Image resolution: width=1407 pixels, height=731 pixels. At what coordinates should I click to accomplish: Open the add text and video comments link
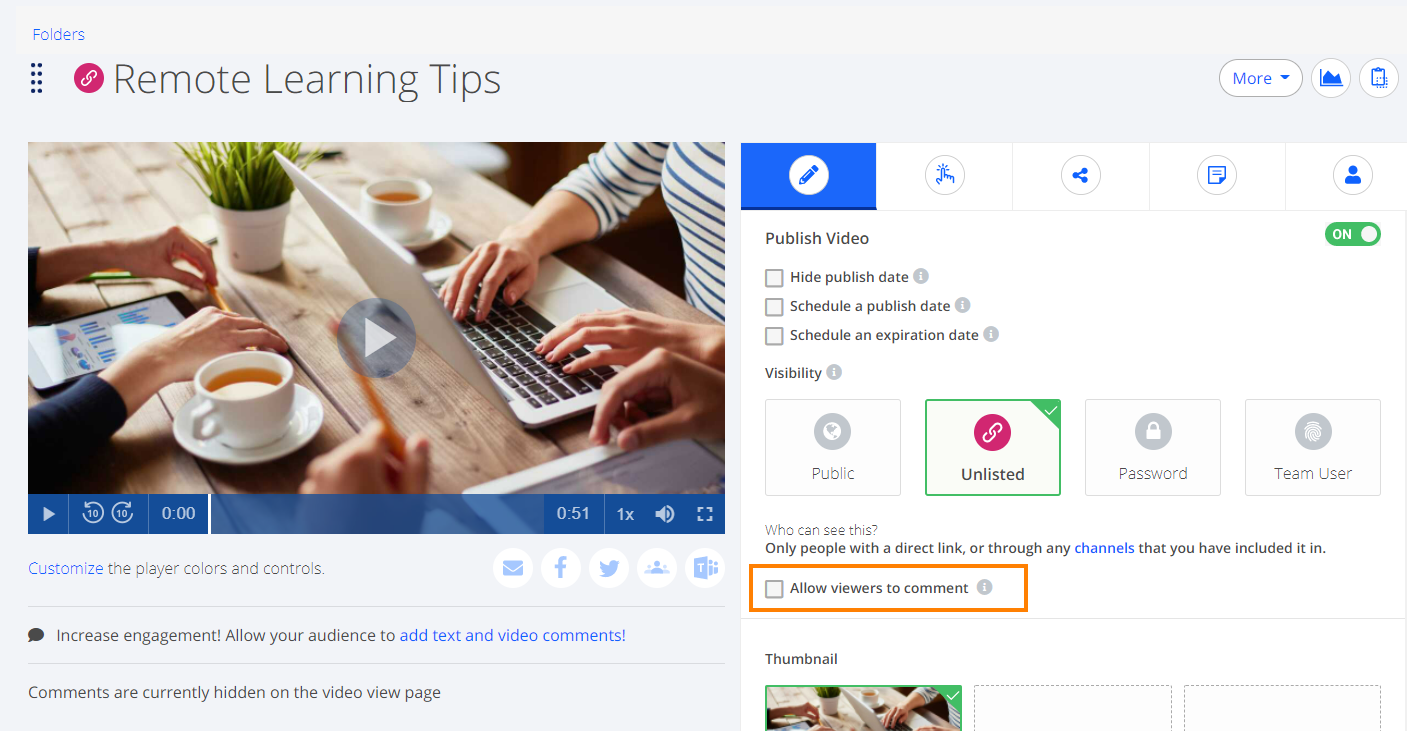click(x=512, y=635)
